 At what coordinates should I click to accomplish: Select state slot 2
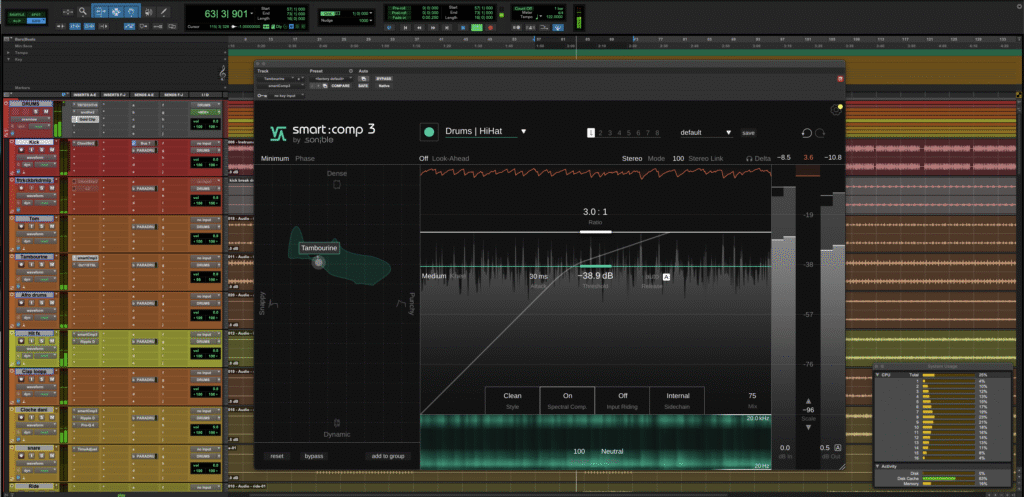click(600, 133)
